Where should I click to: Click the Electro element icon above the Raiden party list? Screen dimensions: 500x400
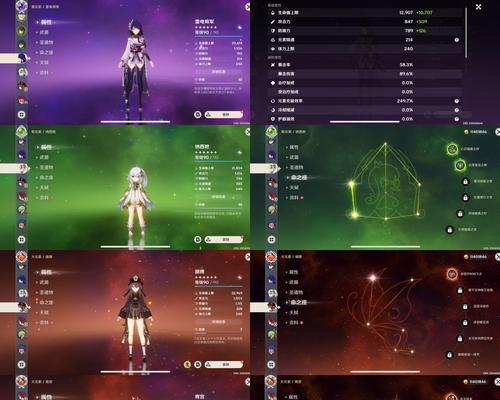22,6
